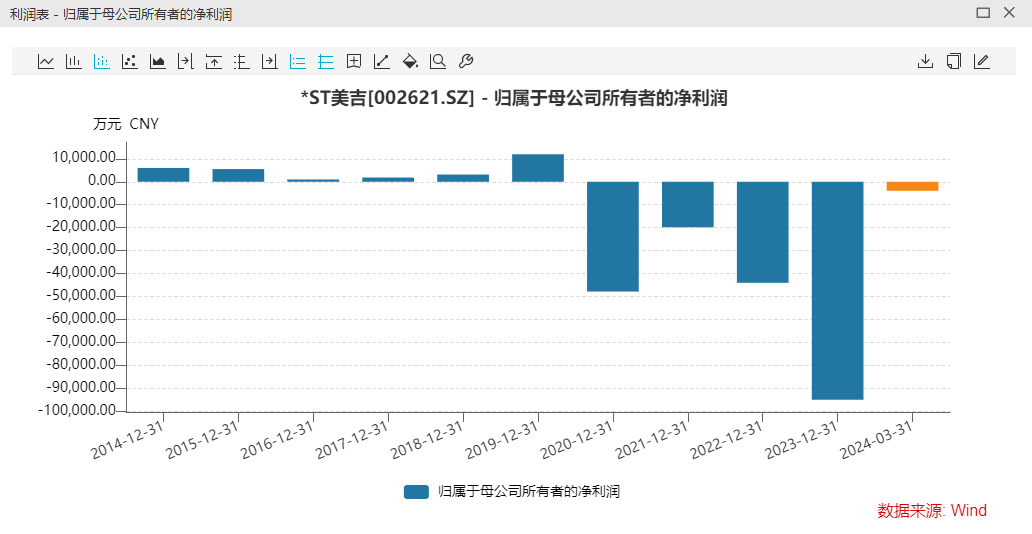Switch to line chart type
The width and height of the screenshot is (1032, 534).
(45, 61)
